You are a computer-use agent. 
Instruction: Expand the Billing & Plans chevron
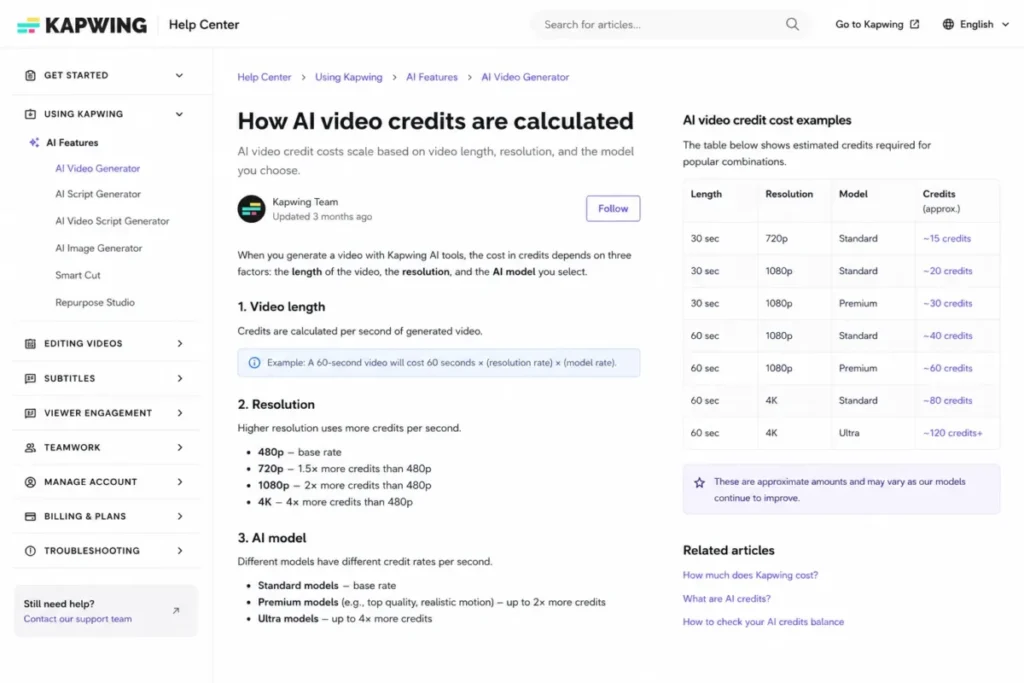click(180, 516)
